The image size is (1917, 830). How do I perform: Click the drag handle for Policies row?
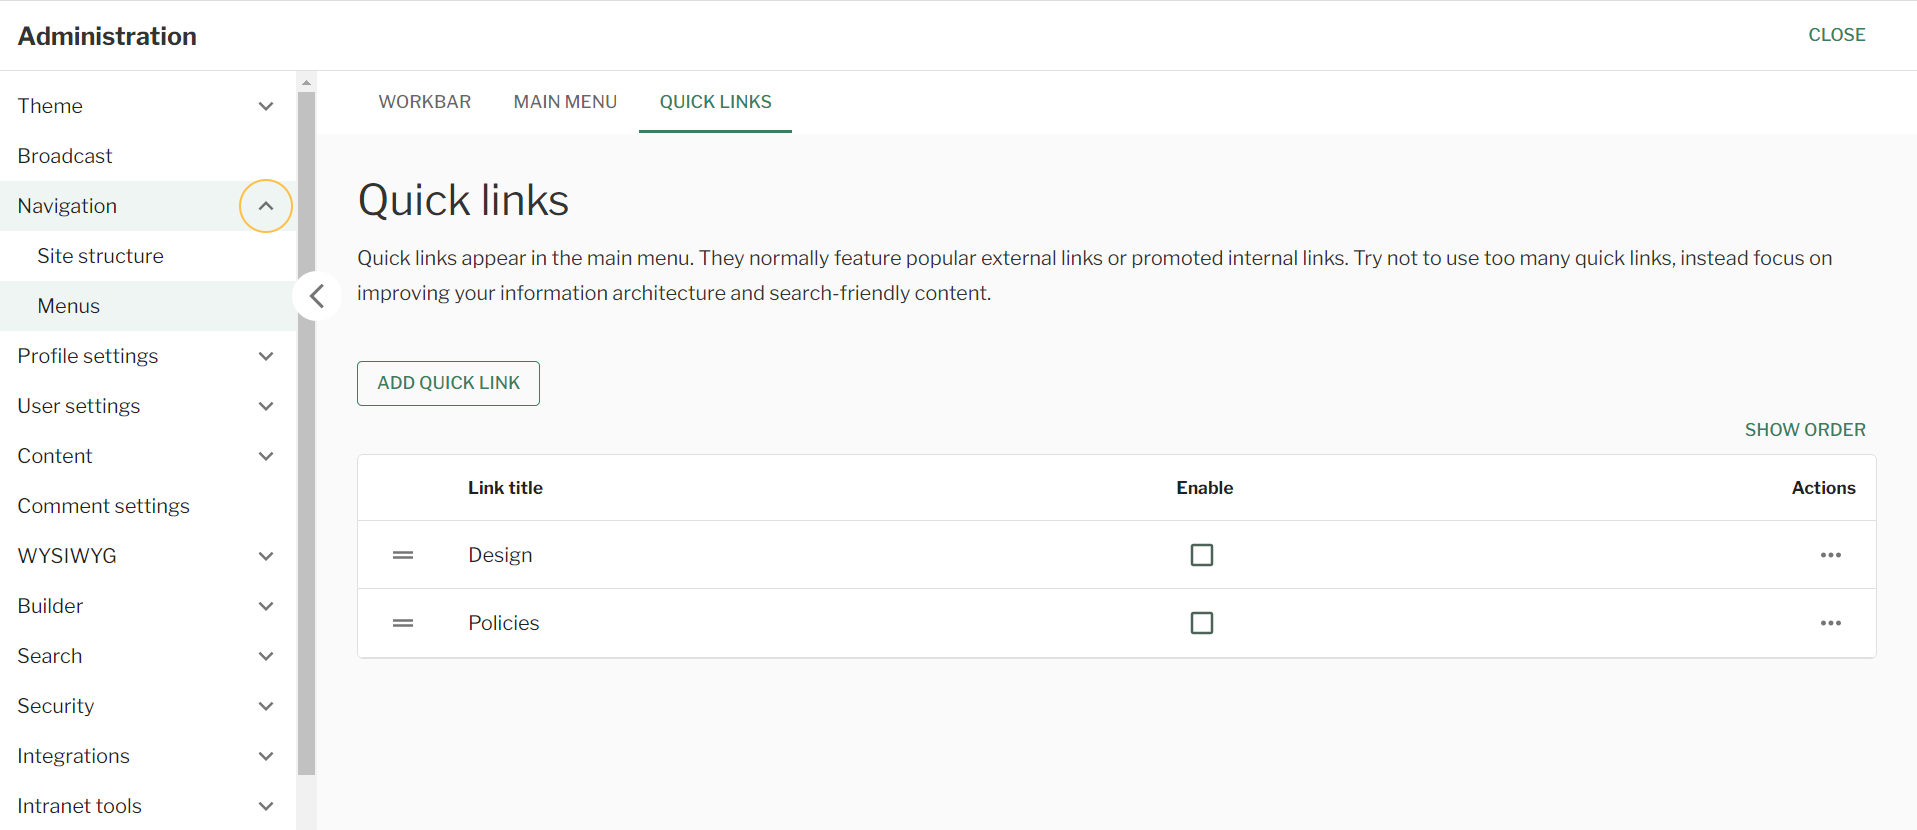click(x=402, y=623)
